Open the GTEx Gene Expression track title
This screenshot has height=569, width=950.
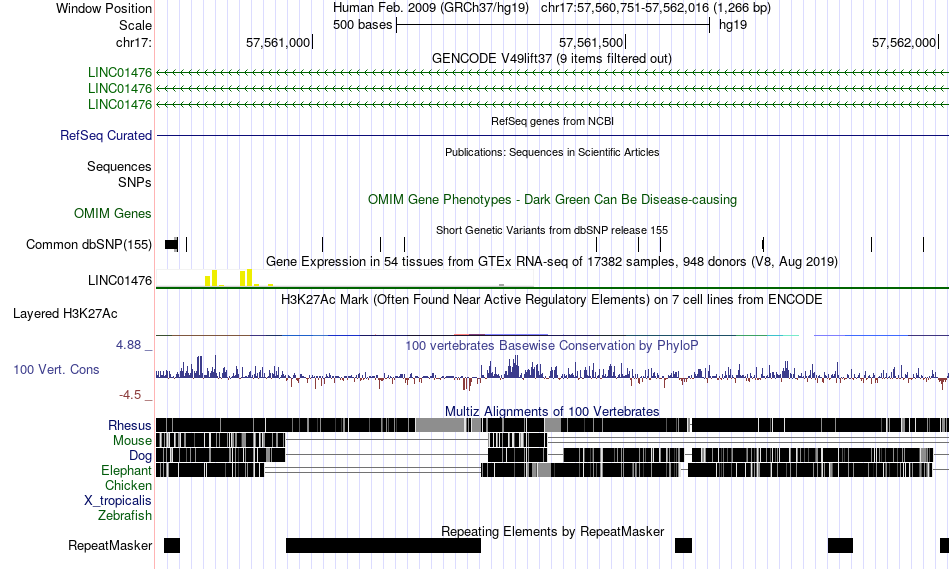552,262
